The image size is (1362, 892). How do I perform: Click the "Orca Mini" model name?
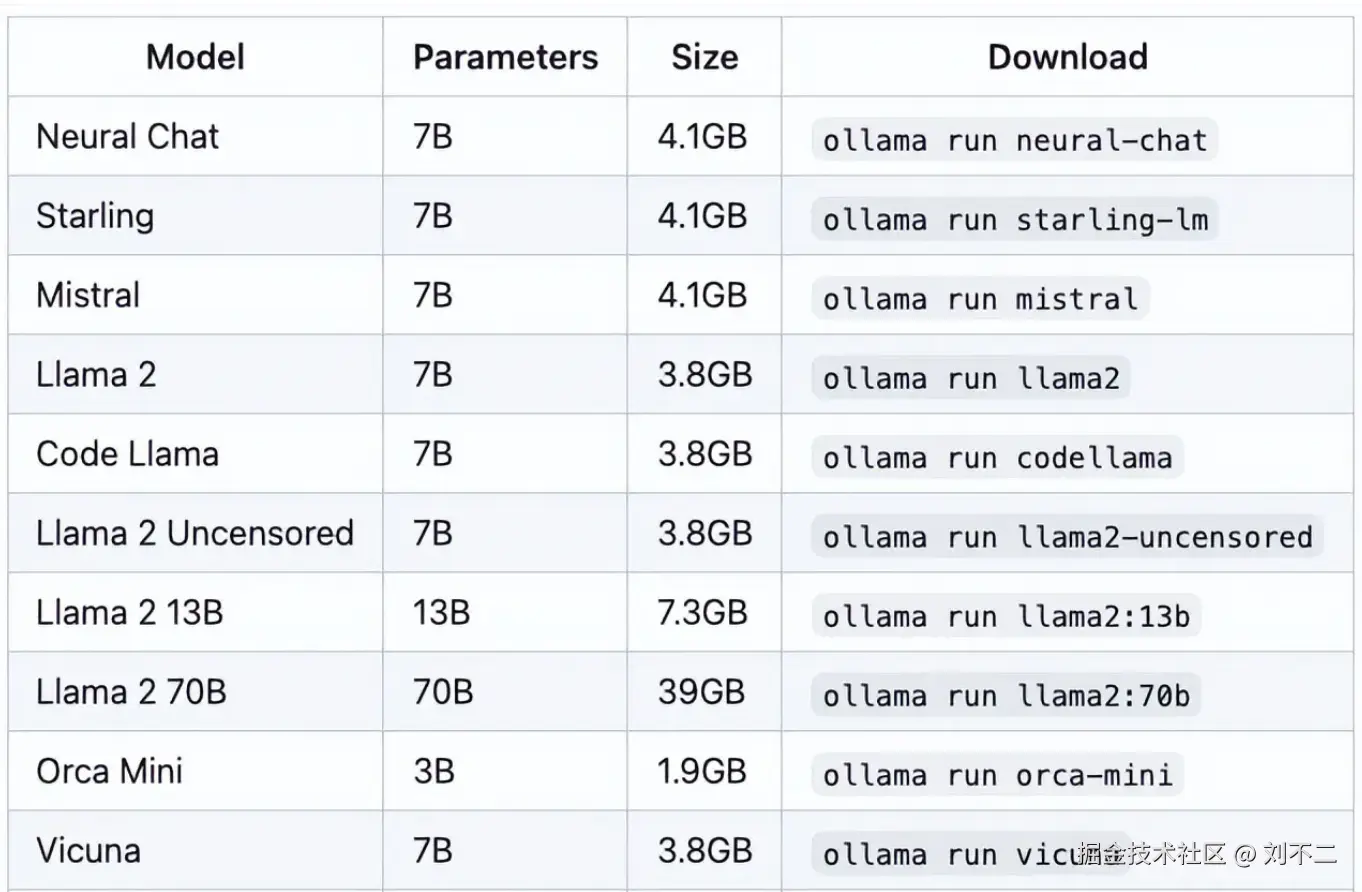tap(109, 771)
